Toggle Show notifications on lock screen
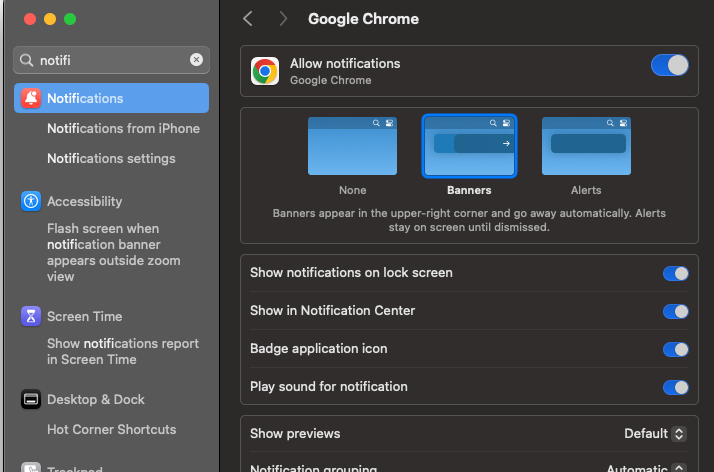This screenshot has width=714, height=472. coord(676,274)
